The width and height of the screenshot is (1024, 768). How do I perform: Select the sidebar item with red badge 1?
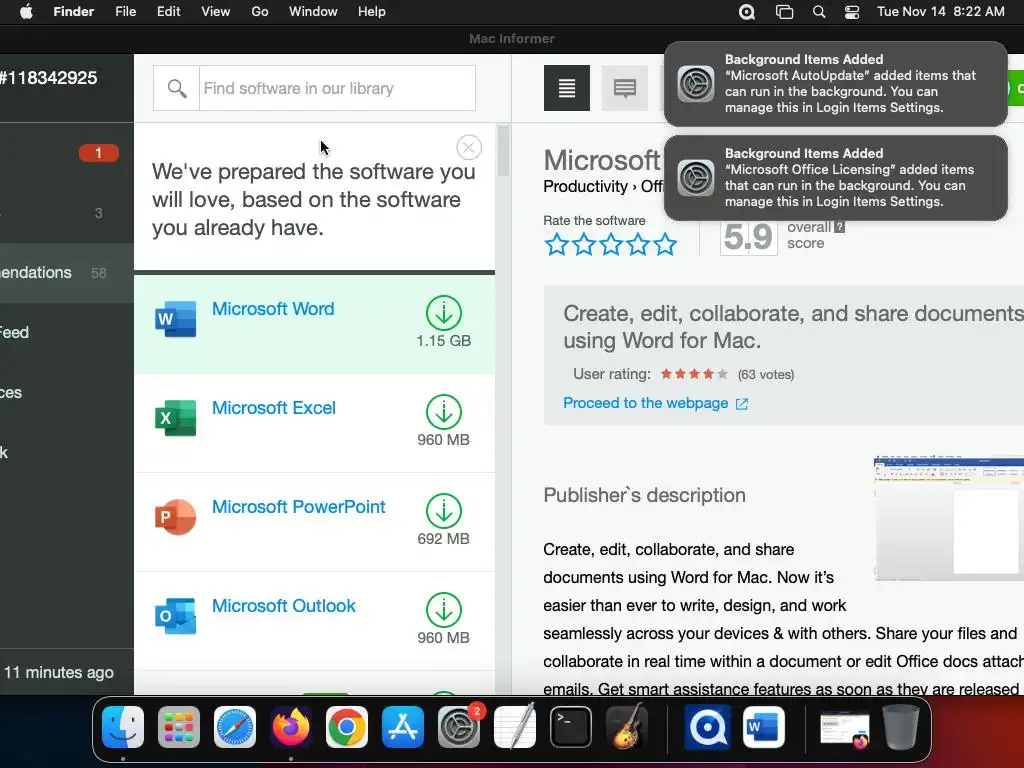click(x=67, y=153)
